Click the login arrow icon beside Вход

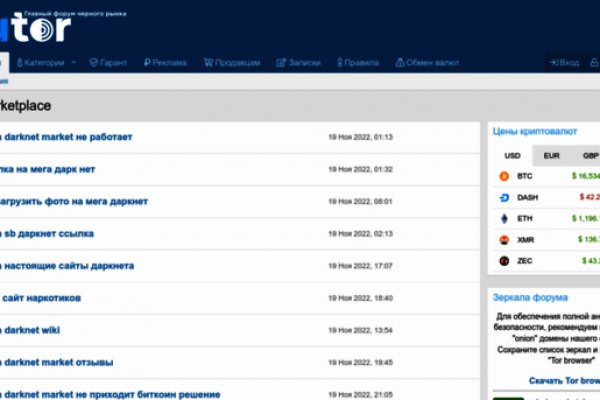click(x=553, y=62)
